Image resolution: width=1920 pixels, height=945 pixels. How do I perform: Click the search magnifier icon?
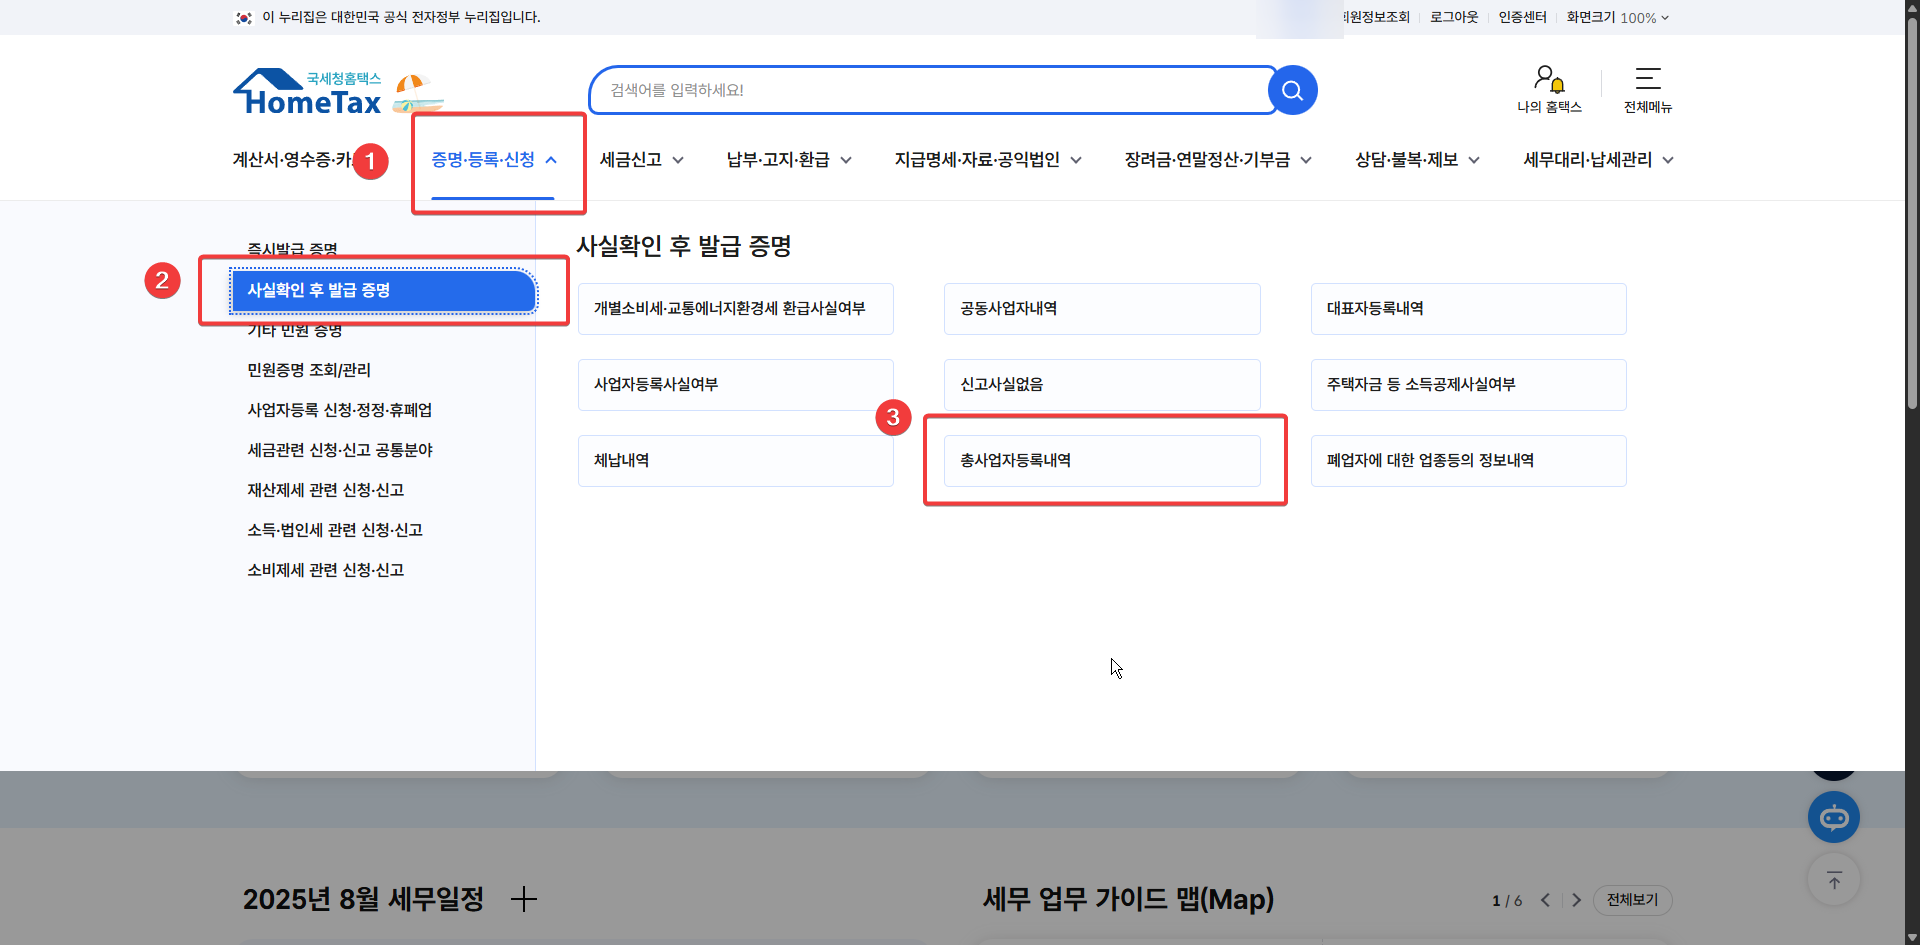(1292, 90)
